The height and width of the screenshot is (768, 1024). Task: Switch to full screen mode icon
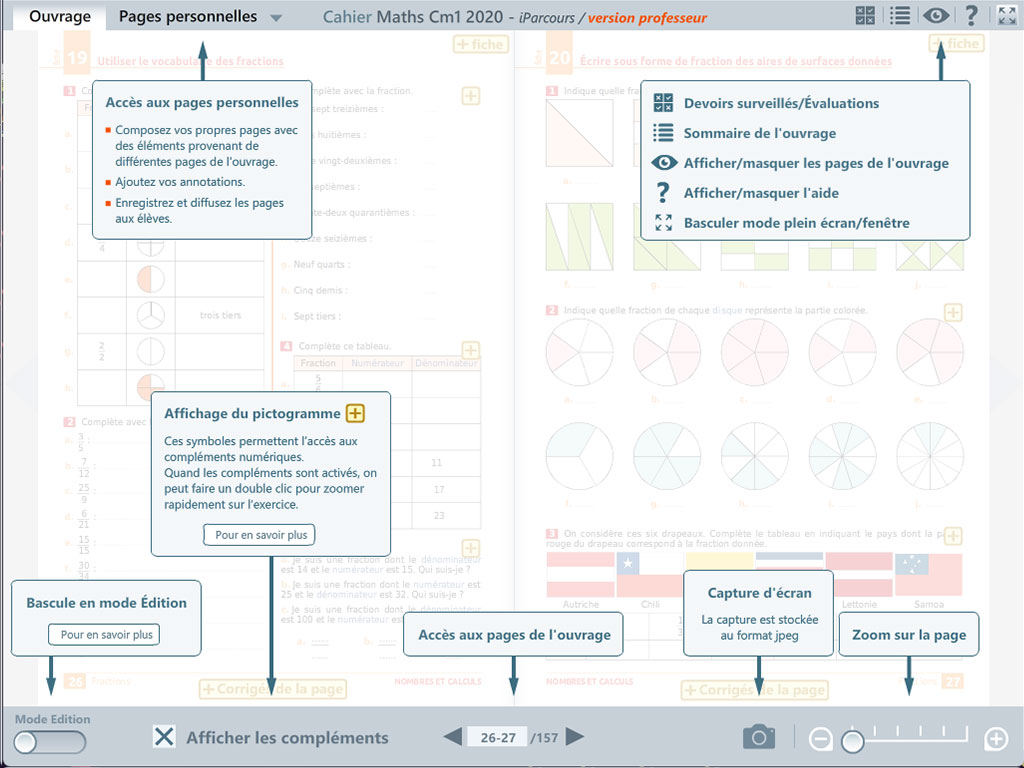click(1007, 16)
